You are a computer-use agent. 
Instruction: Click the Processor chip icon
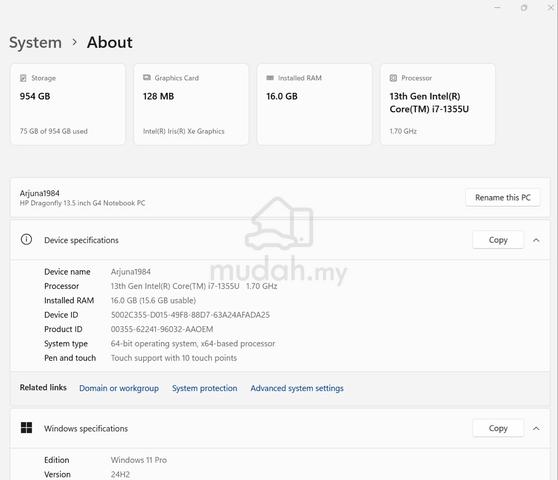pos(393,78)
